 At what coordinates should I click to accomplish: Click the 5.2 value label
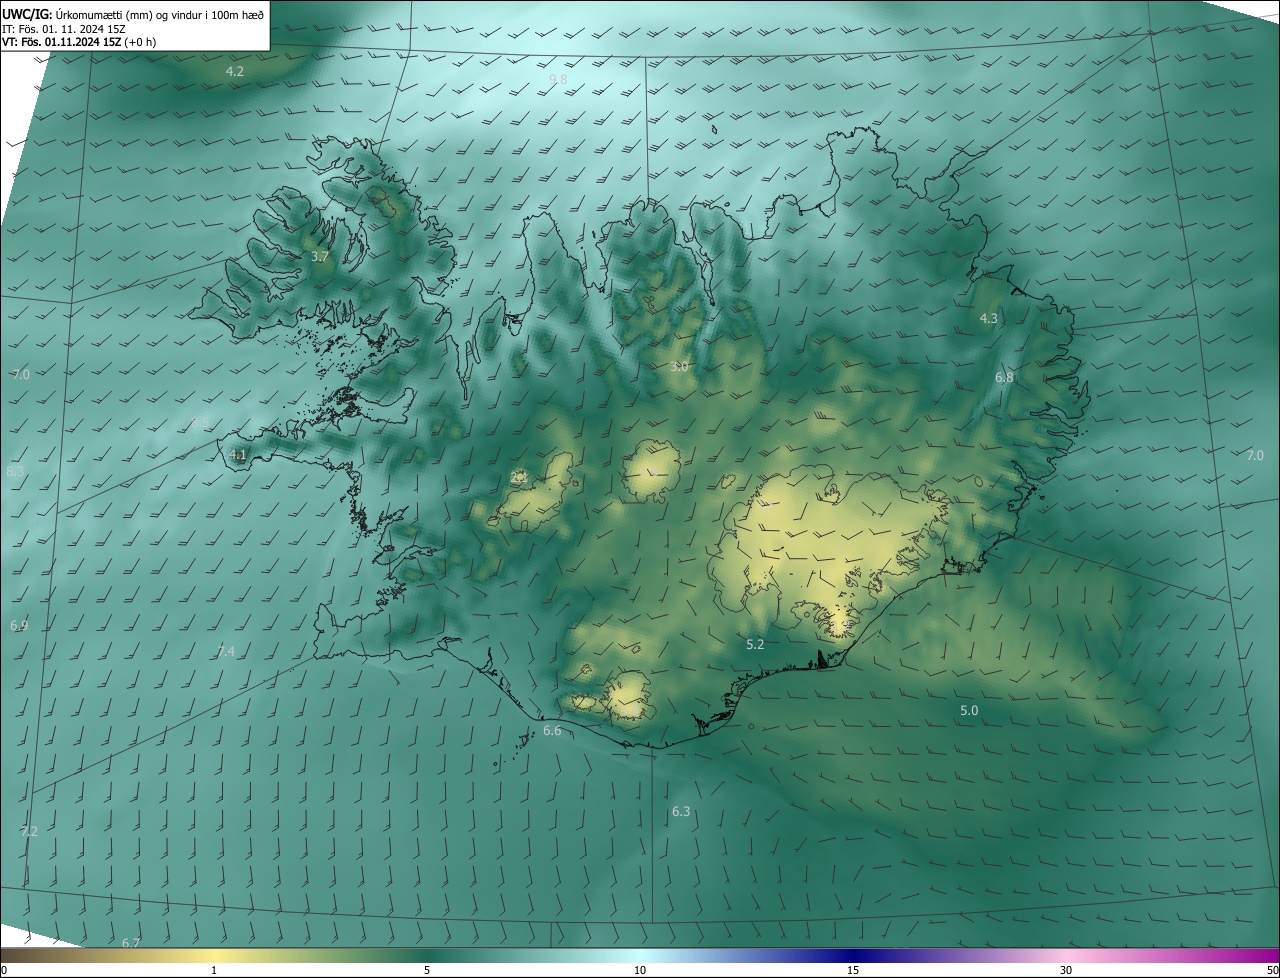tap(755, 645)
